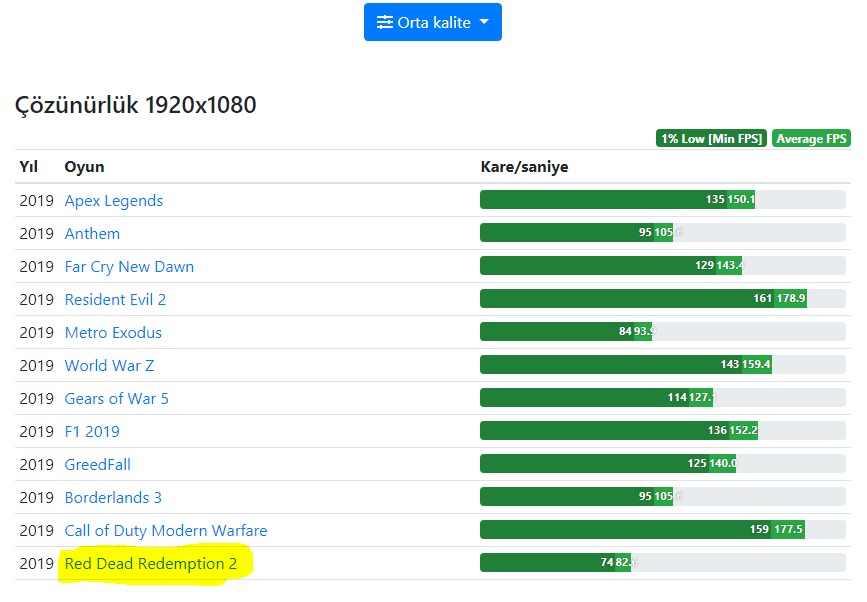Click the Oyun column header
Image resolution: width=867 pixels, height=602 pixels.
(84, 167)
